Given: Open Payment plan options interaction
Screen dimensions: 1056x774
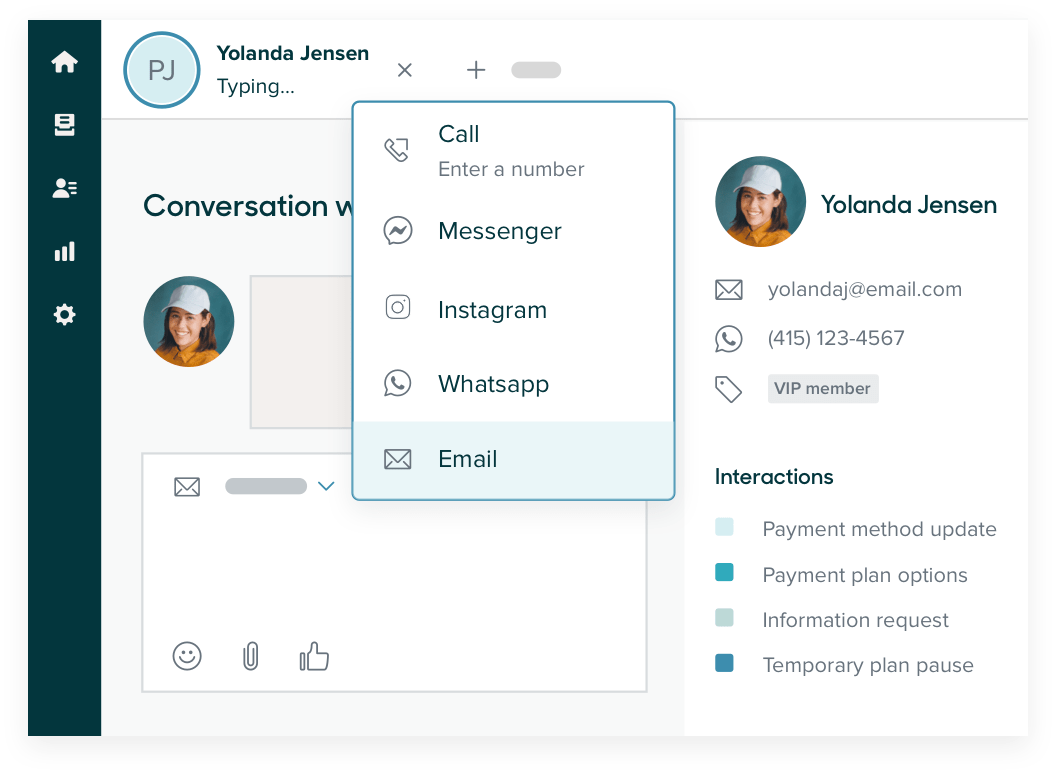Looking at the screenshot, I should 865,575.
